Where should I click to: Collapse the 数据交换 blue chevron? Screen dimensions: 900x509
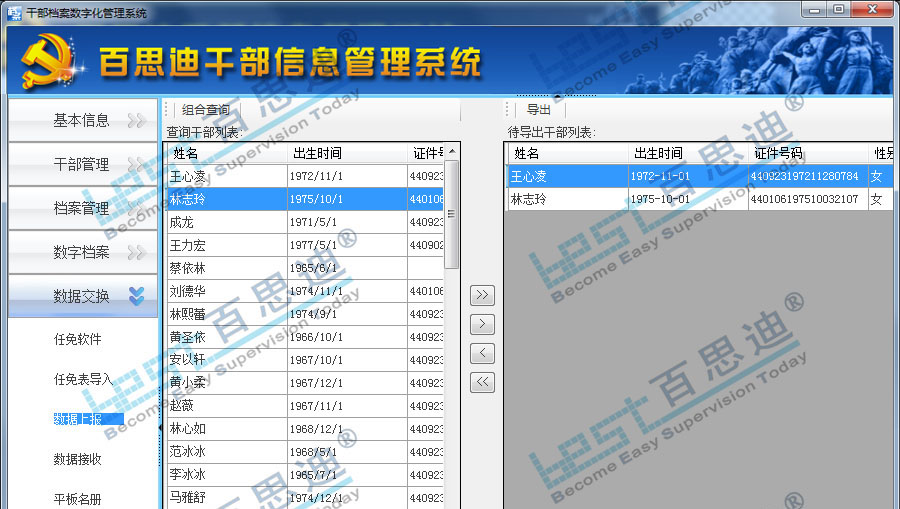tap(137, 296)
